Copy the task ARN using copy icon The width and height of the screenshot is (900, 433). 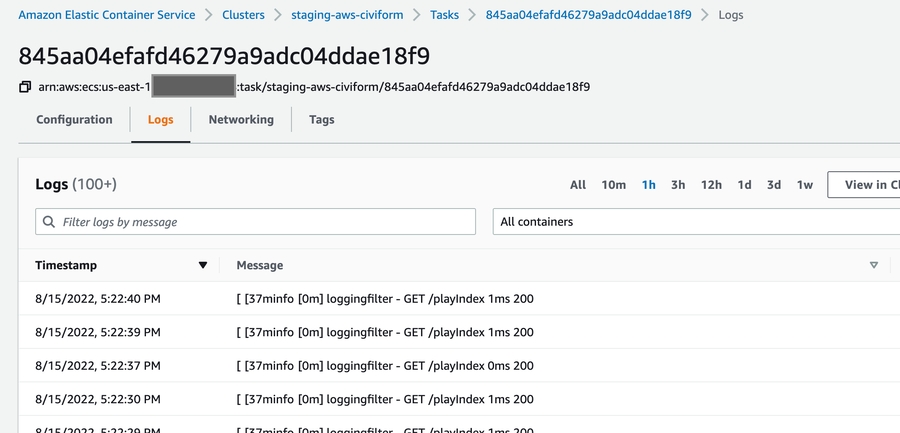tap(25, 88)
